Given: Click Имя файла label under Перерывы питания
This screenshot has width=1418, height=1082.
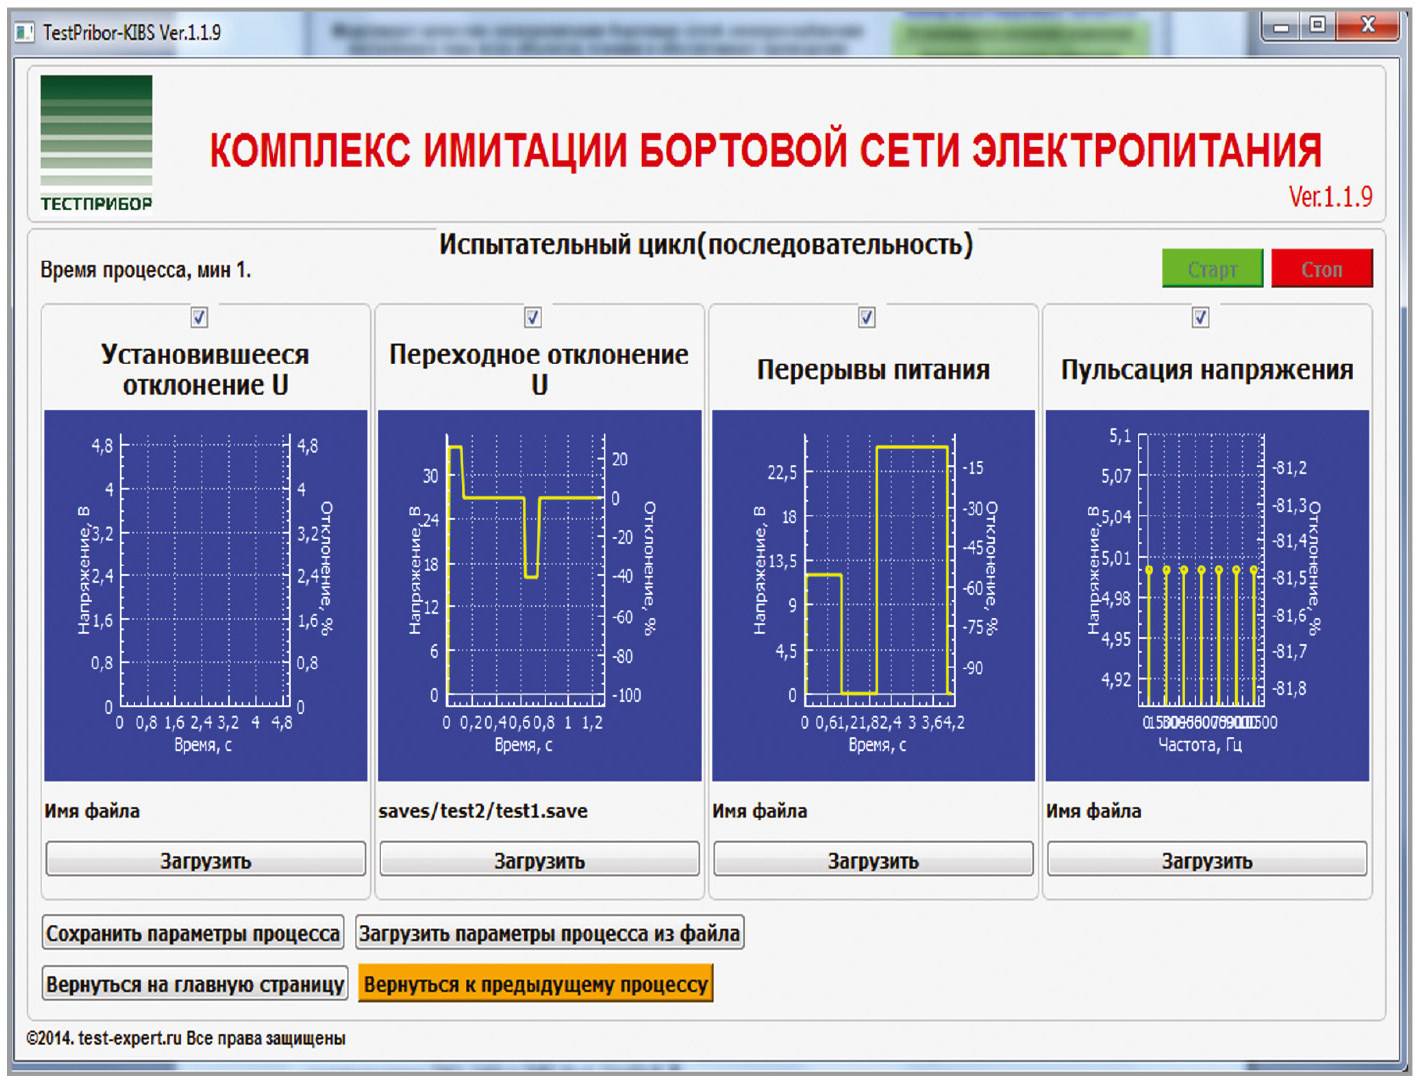Looking at the screenshot, I should pos(760,811).
